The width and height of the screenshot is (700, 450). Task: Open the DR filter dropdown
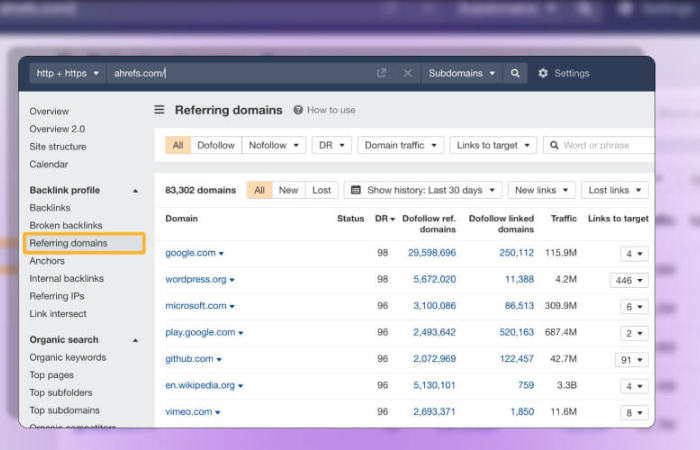[332, 145]
